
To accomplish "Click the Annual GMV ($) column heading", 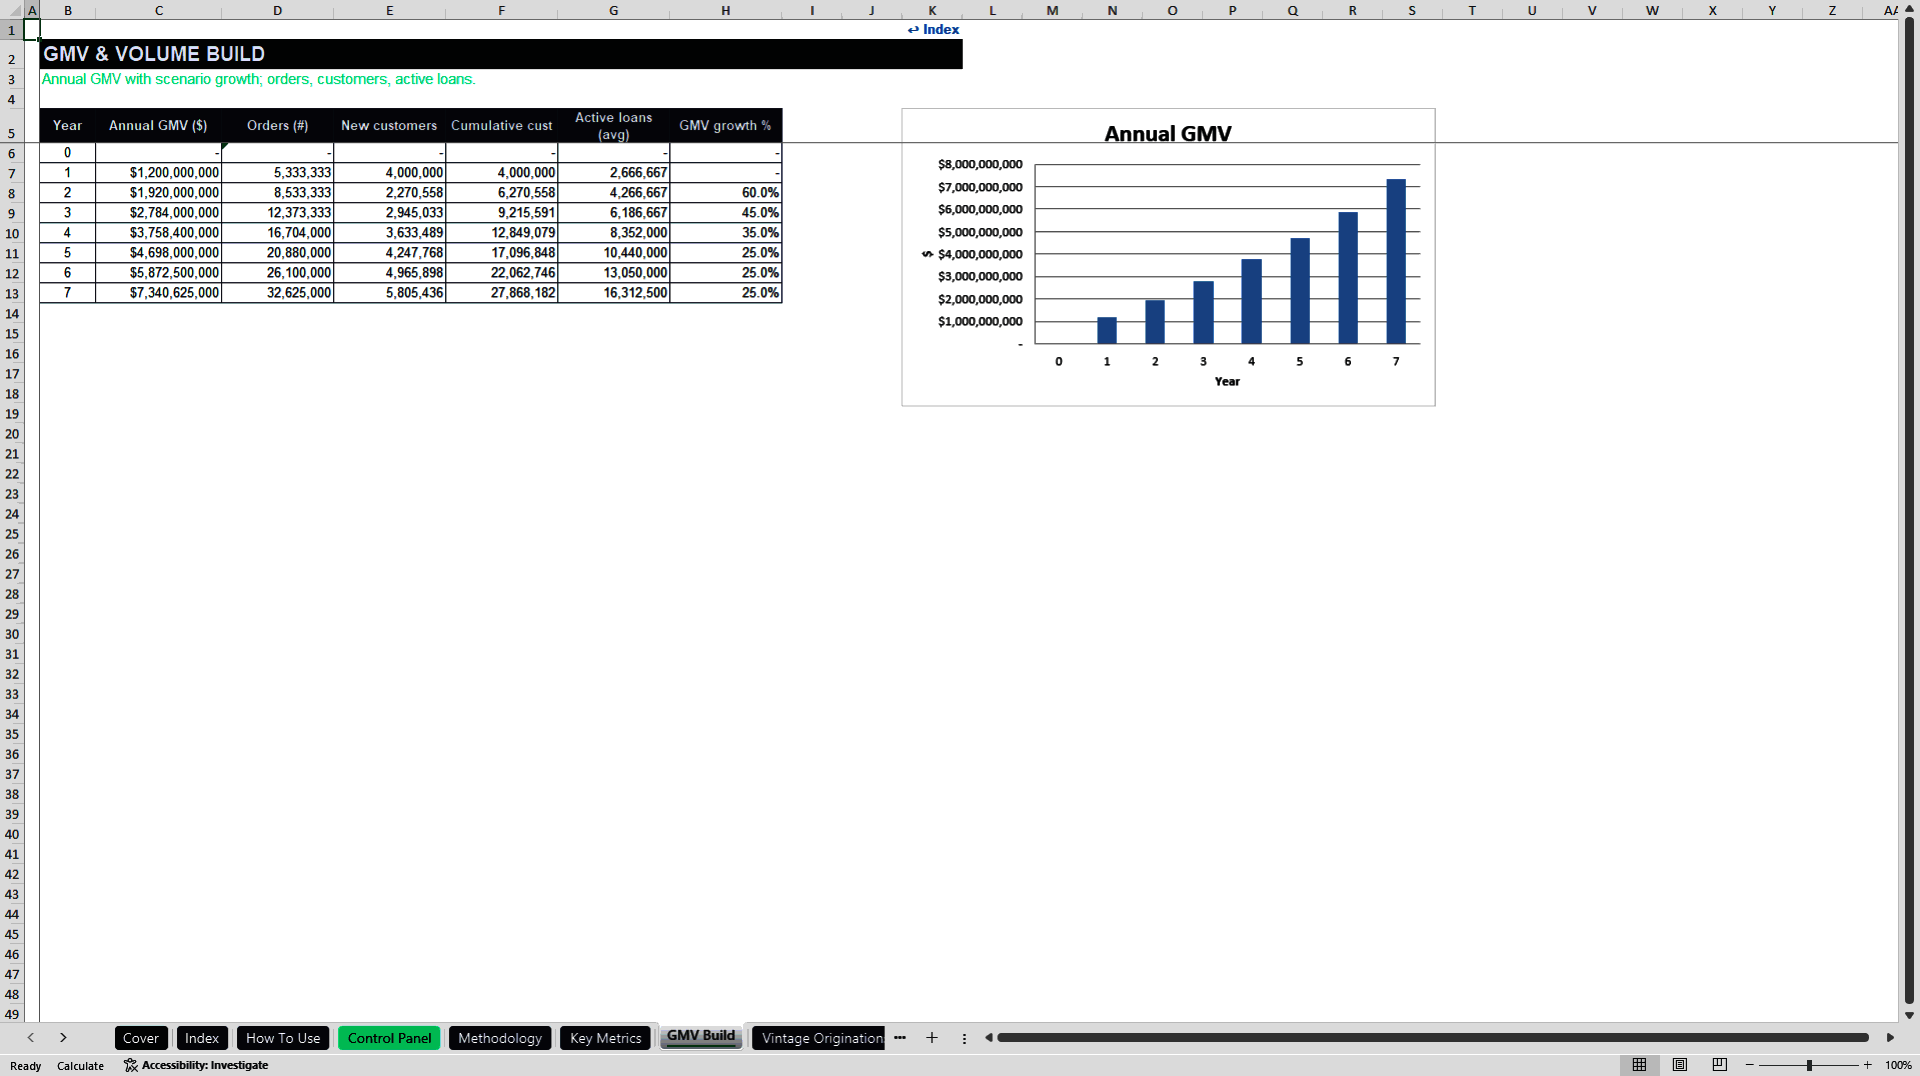I will [x=158, y=125].
